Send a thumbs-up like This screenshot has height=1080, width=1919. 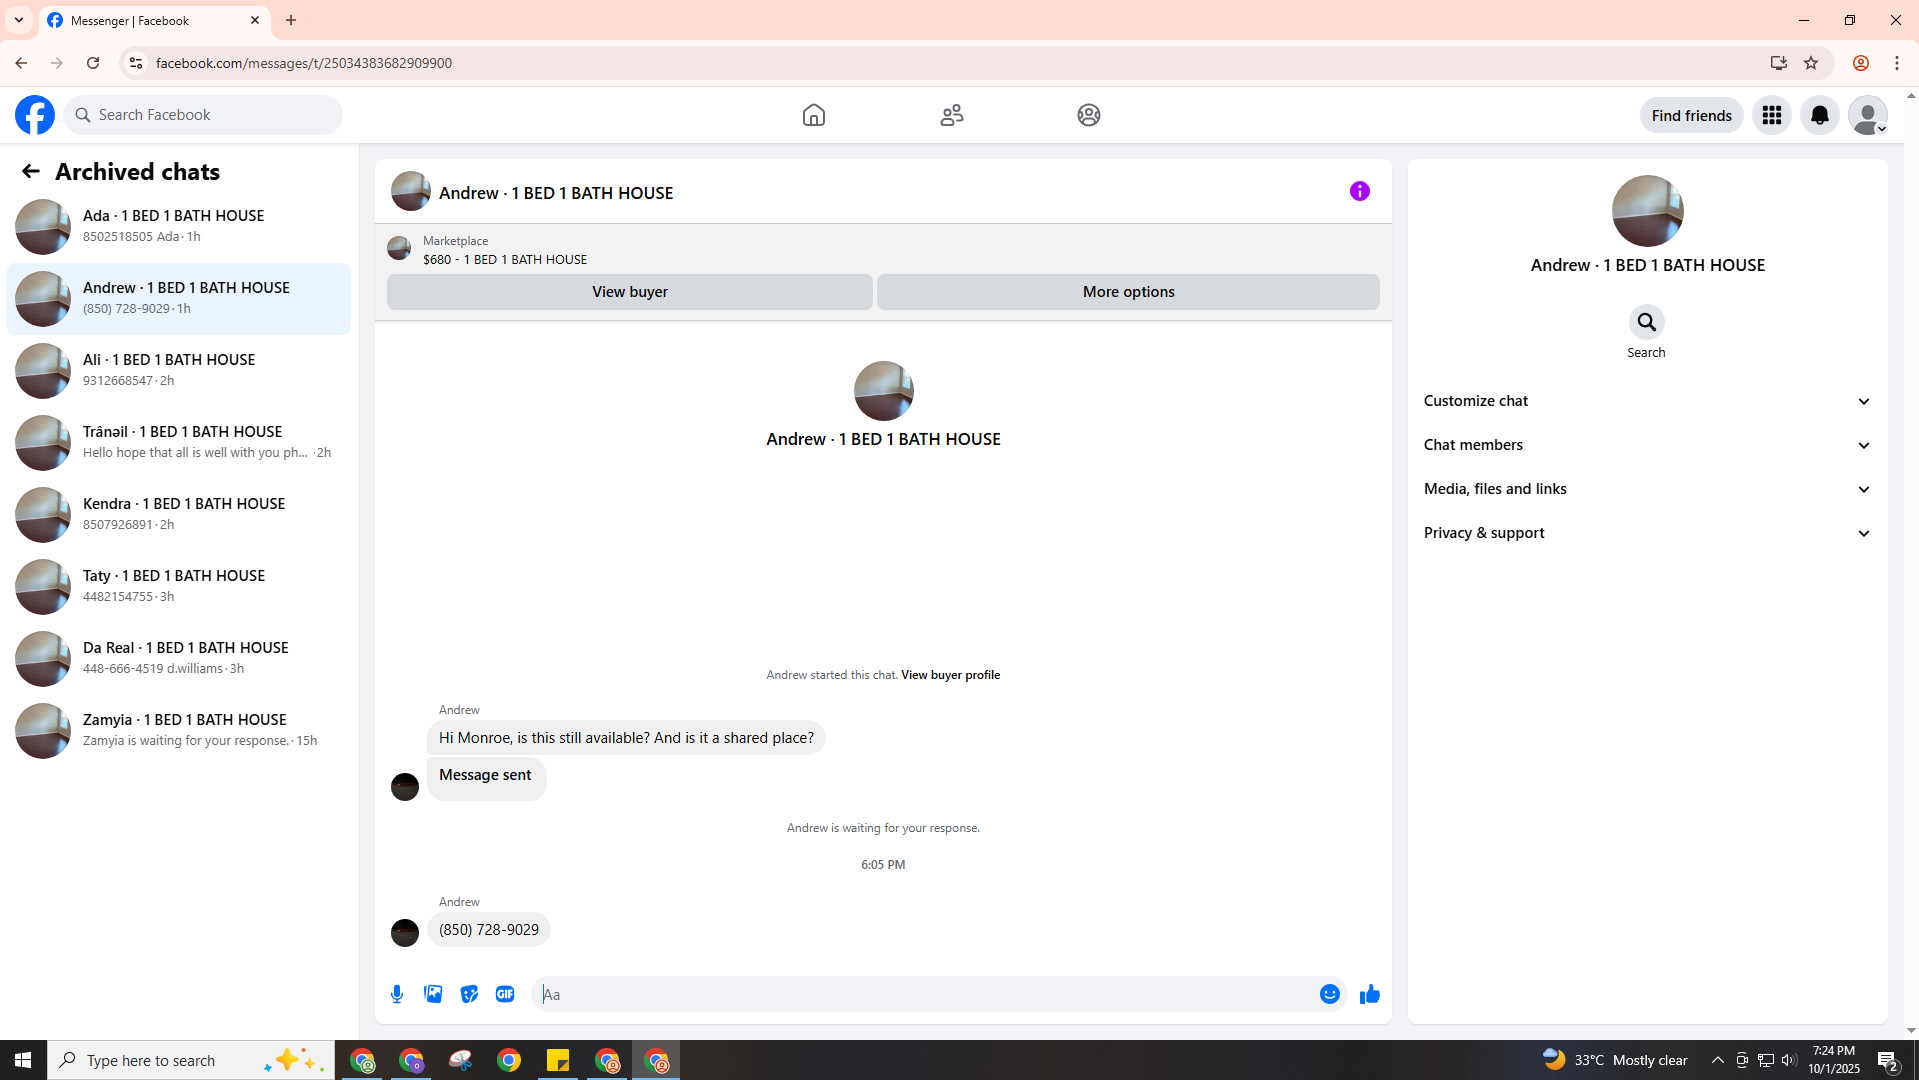coord(1370,994)
